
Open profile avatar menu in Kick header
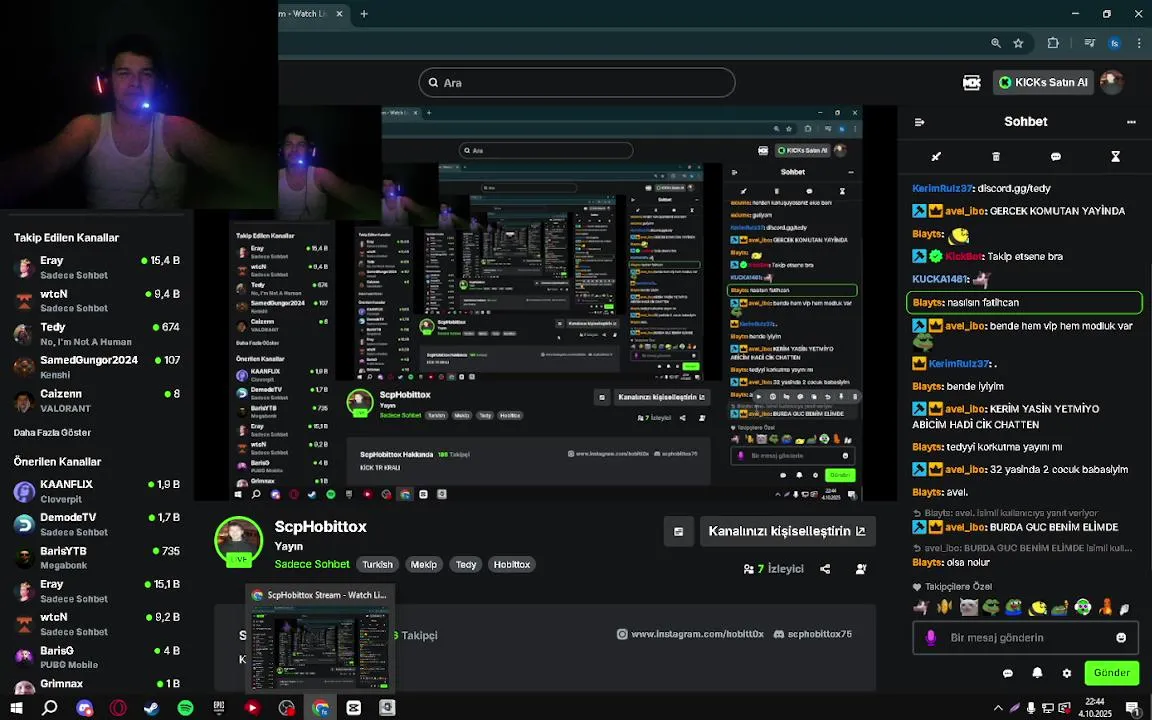coord(1112,82)
